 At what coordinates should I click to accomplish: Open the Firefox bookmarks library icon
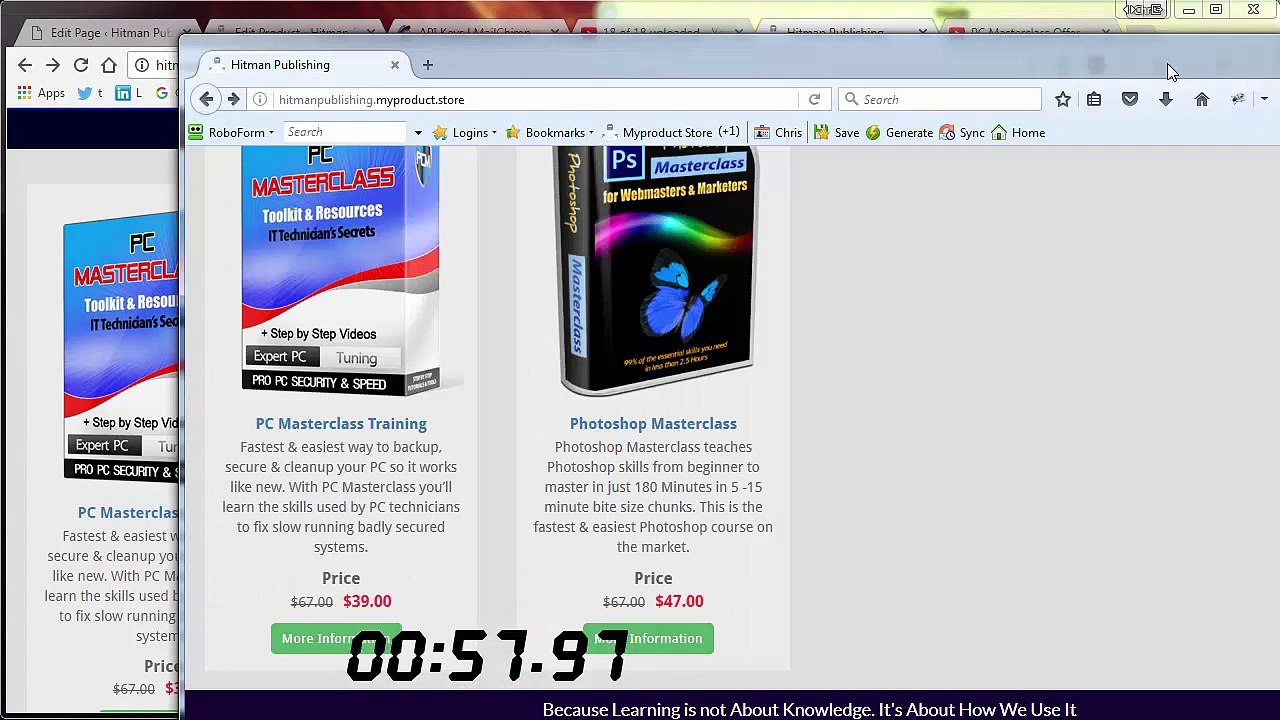pyautogui.click(x=1094, y=99)
